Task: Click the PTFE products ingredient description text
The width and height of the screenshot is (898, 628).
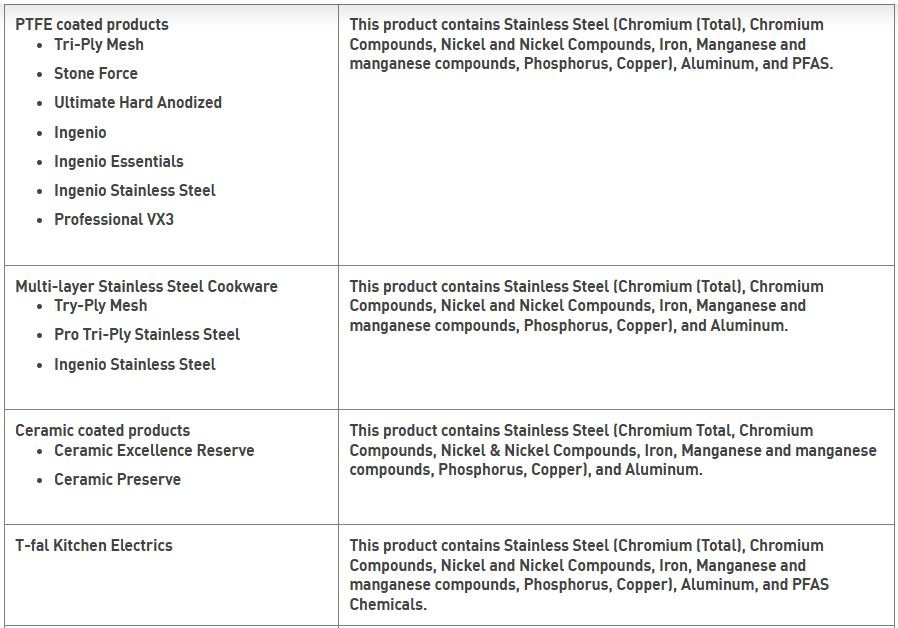Action: (590, 44)
